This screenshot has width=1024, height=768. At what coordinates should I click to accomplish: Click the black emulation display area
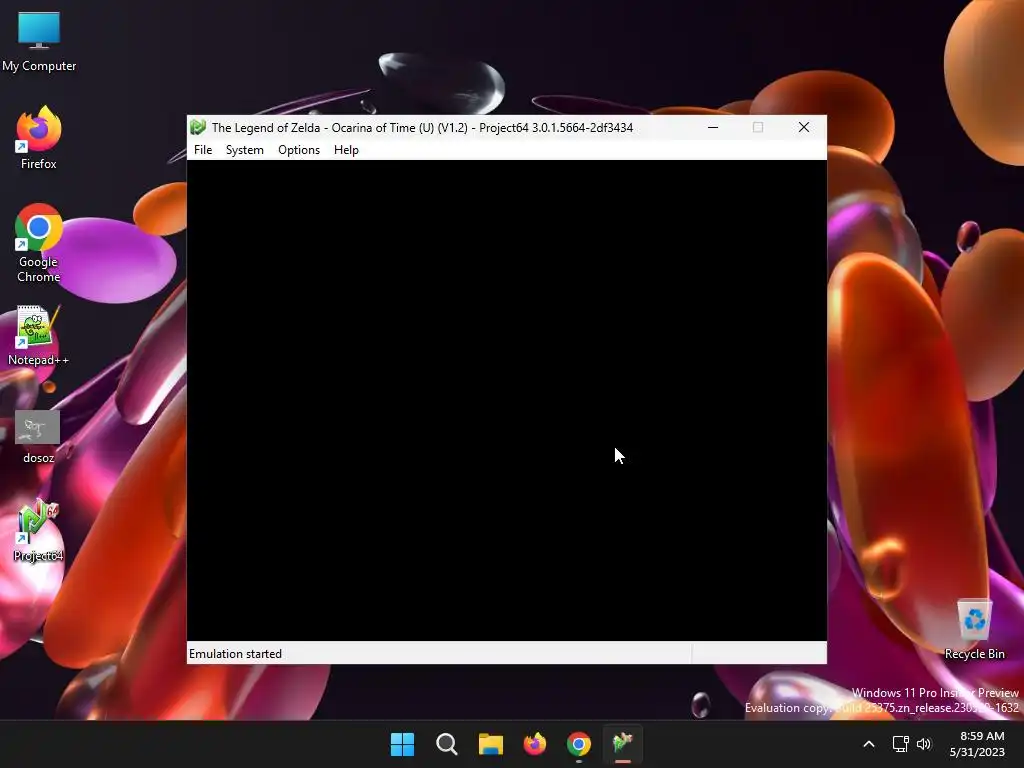click(x=507, y=400)
